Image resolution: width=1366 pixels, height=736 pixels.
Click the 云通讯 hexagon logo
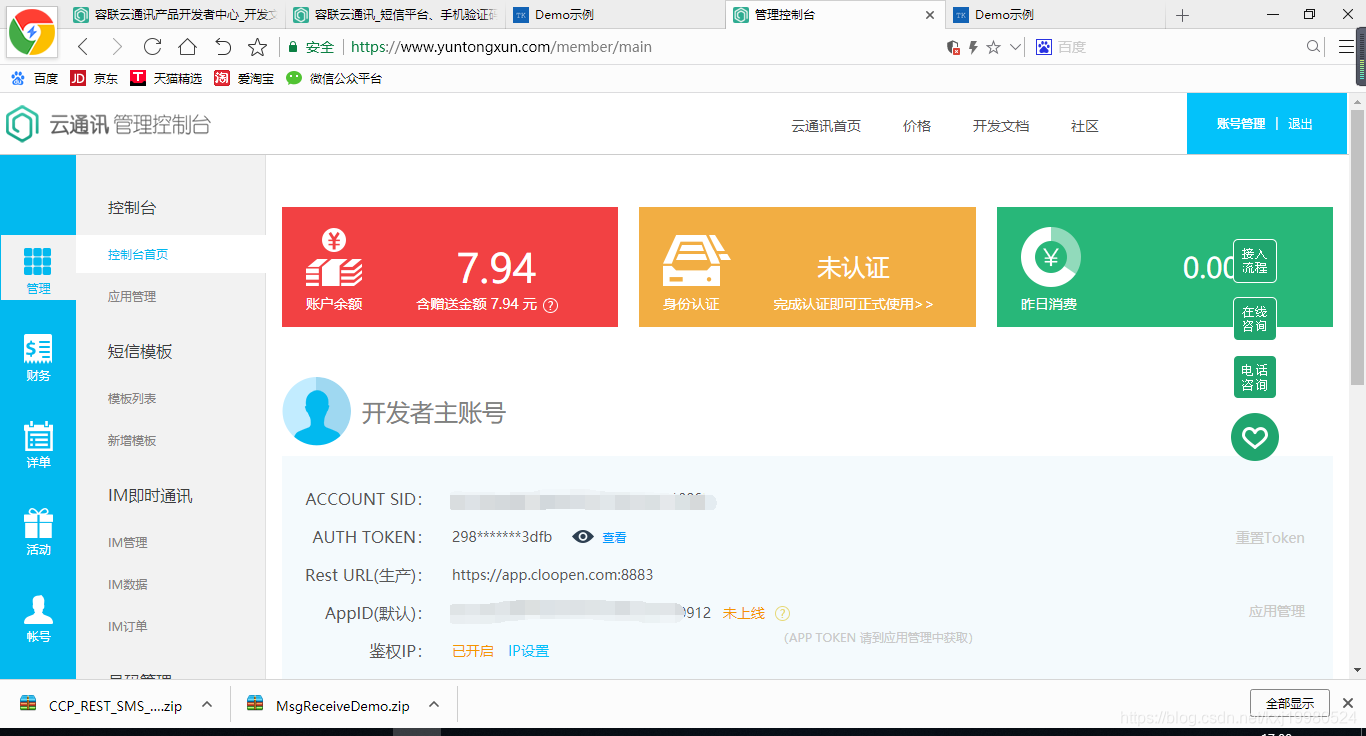point(21,125)
